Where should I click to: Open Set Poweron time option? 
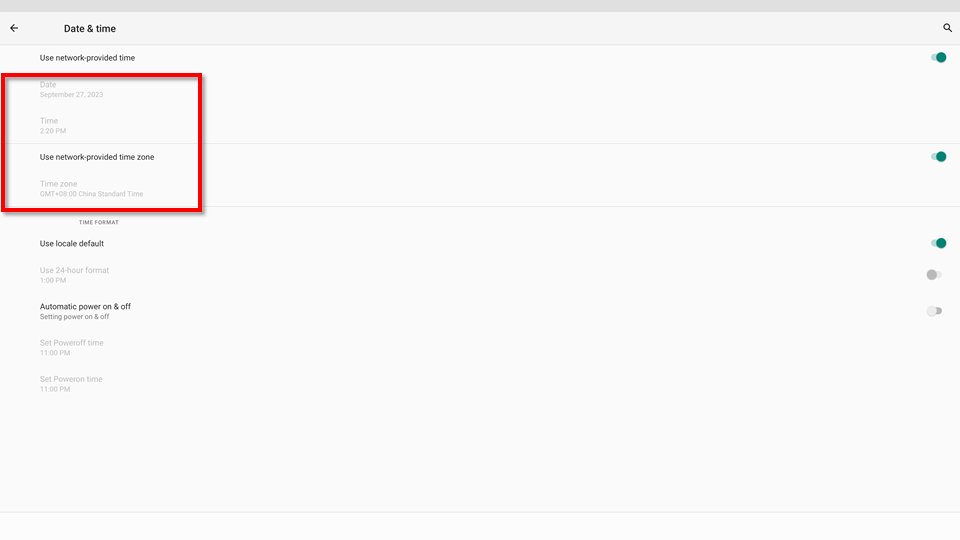click(70, 383)
